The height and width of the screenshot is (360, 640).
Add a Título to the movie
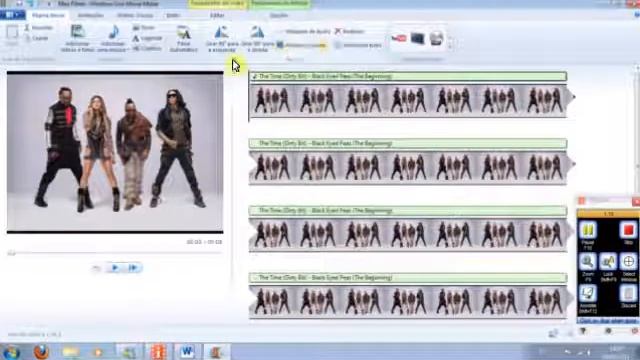[144, 27]
